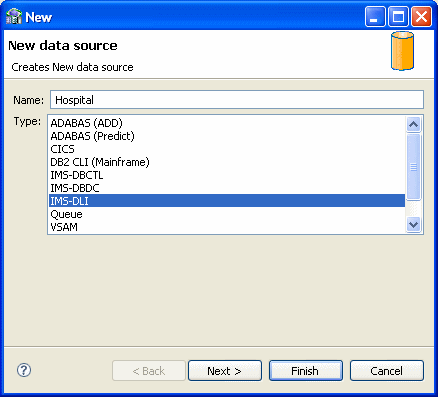438x397 pixels.
Task: Maximize the New dialog window
Action: pos(398,17)
